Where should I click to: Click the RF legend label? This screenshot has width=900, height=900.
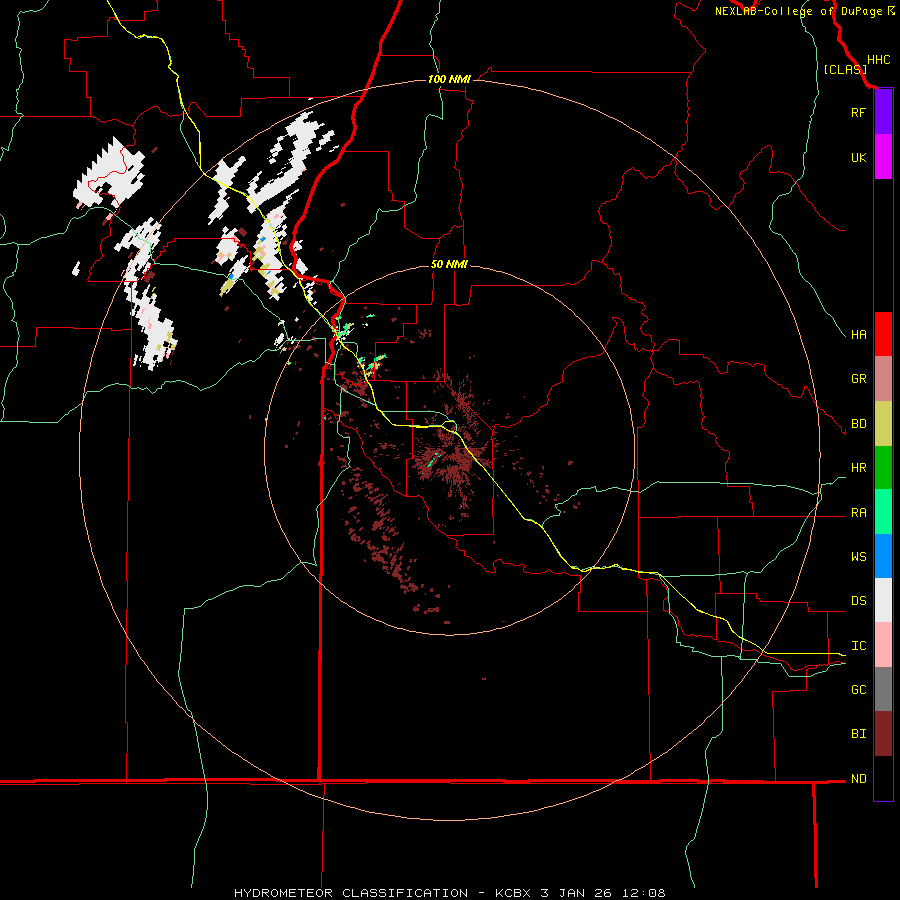[858, 112]
